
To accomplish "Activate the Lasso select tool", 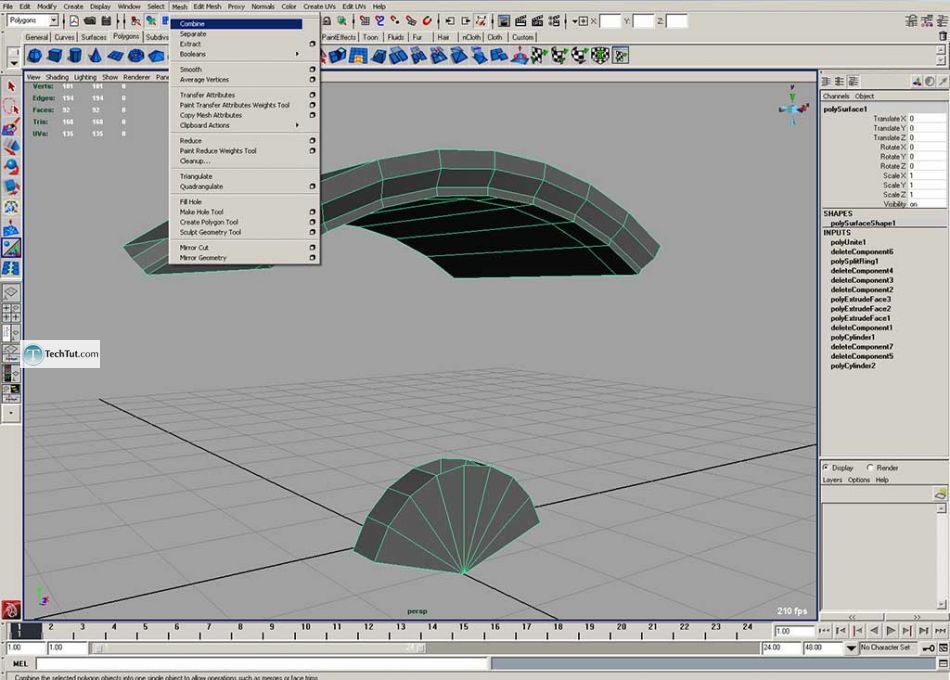I will pyautogui.click(x=11, y=107).
